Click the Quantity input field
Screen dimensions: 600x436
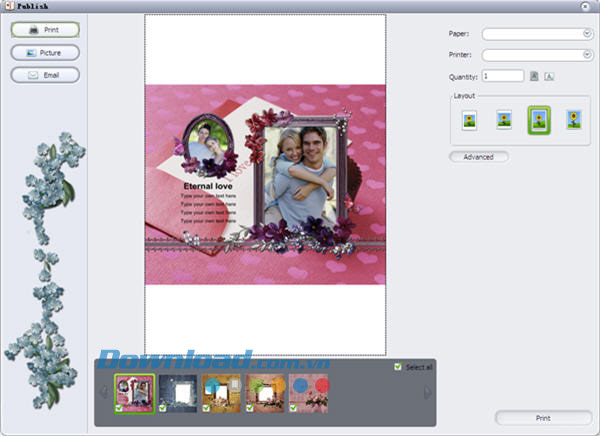502,76
